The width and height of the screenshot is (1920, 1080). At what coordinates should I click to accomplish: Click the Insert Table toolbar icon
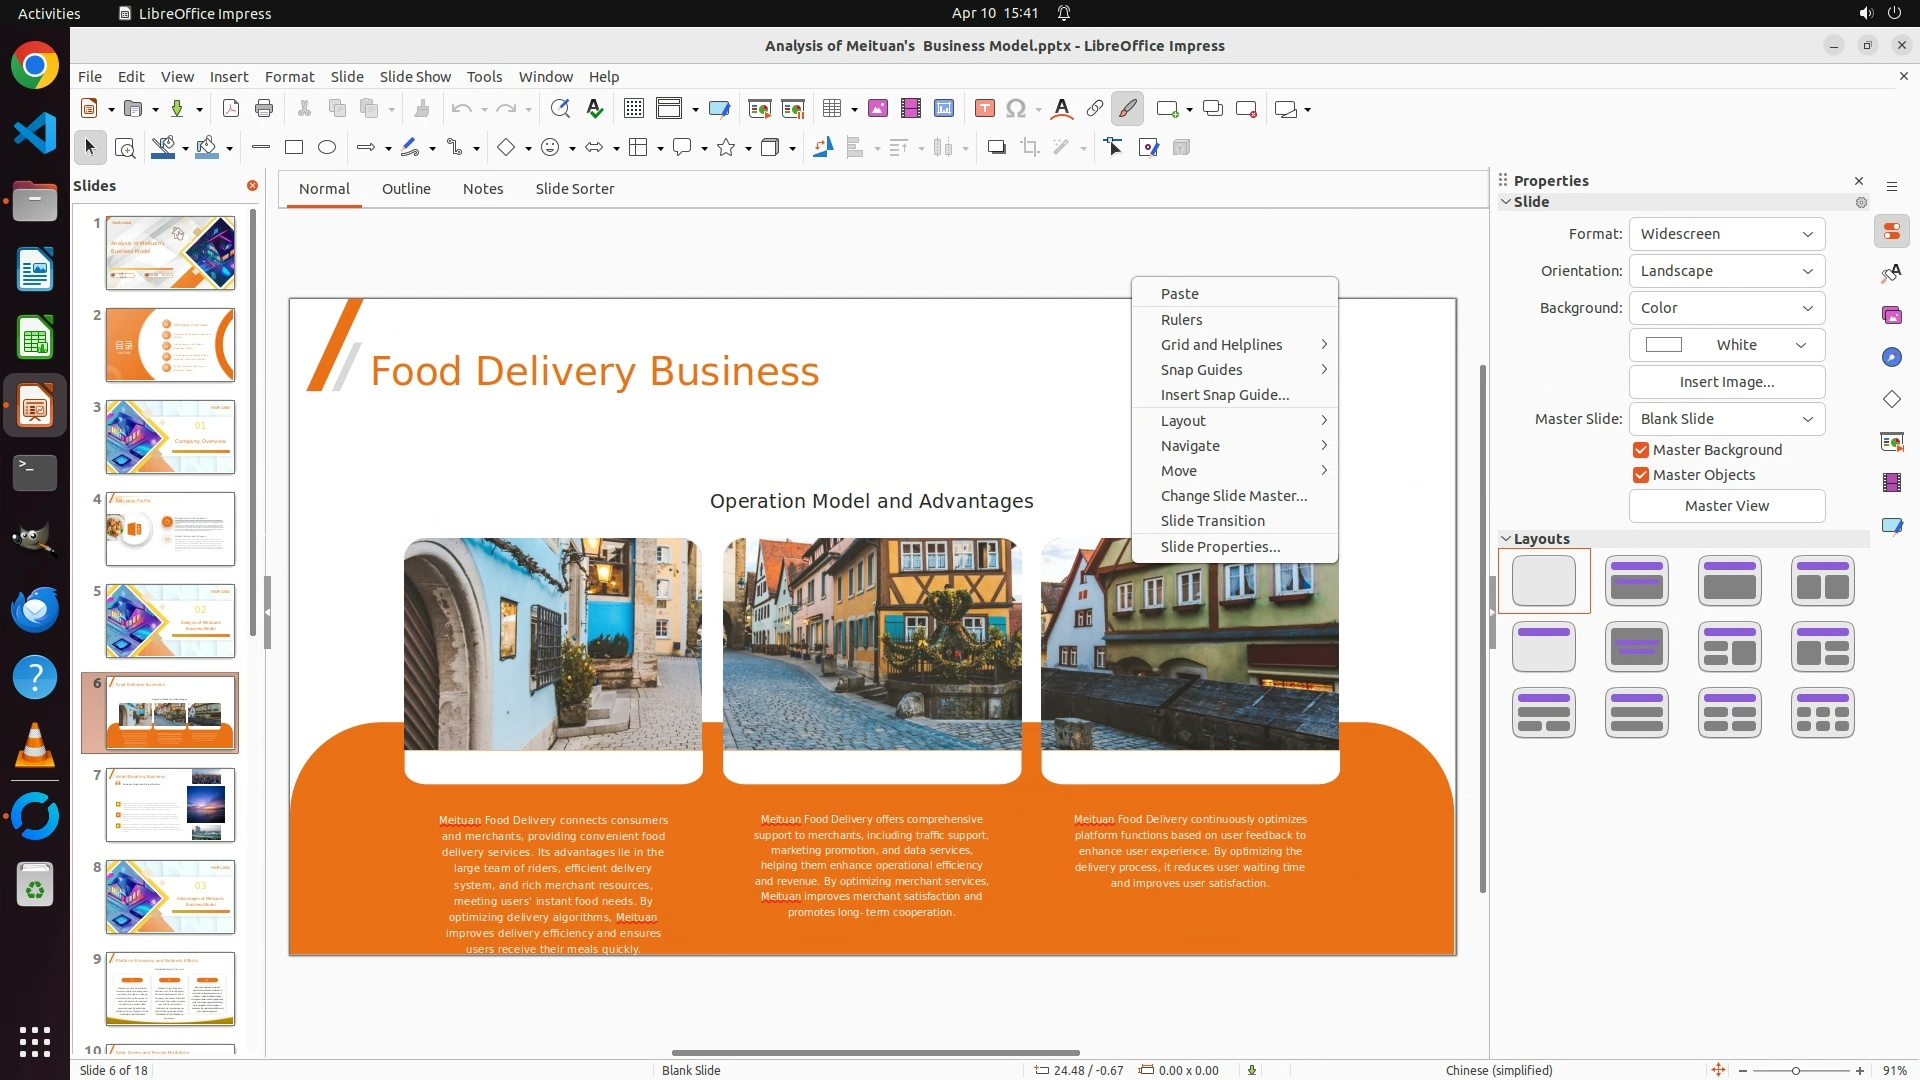click(x=831, y=109)
